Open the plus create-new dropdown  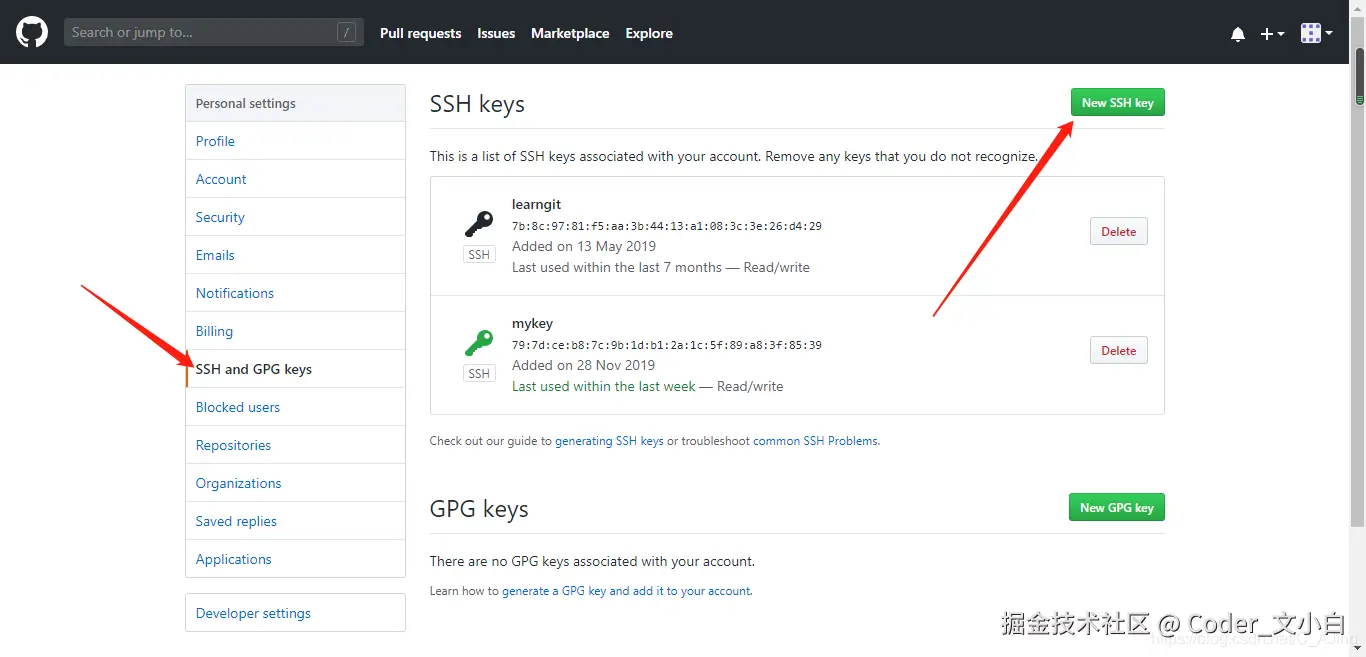(1272, 34)
